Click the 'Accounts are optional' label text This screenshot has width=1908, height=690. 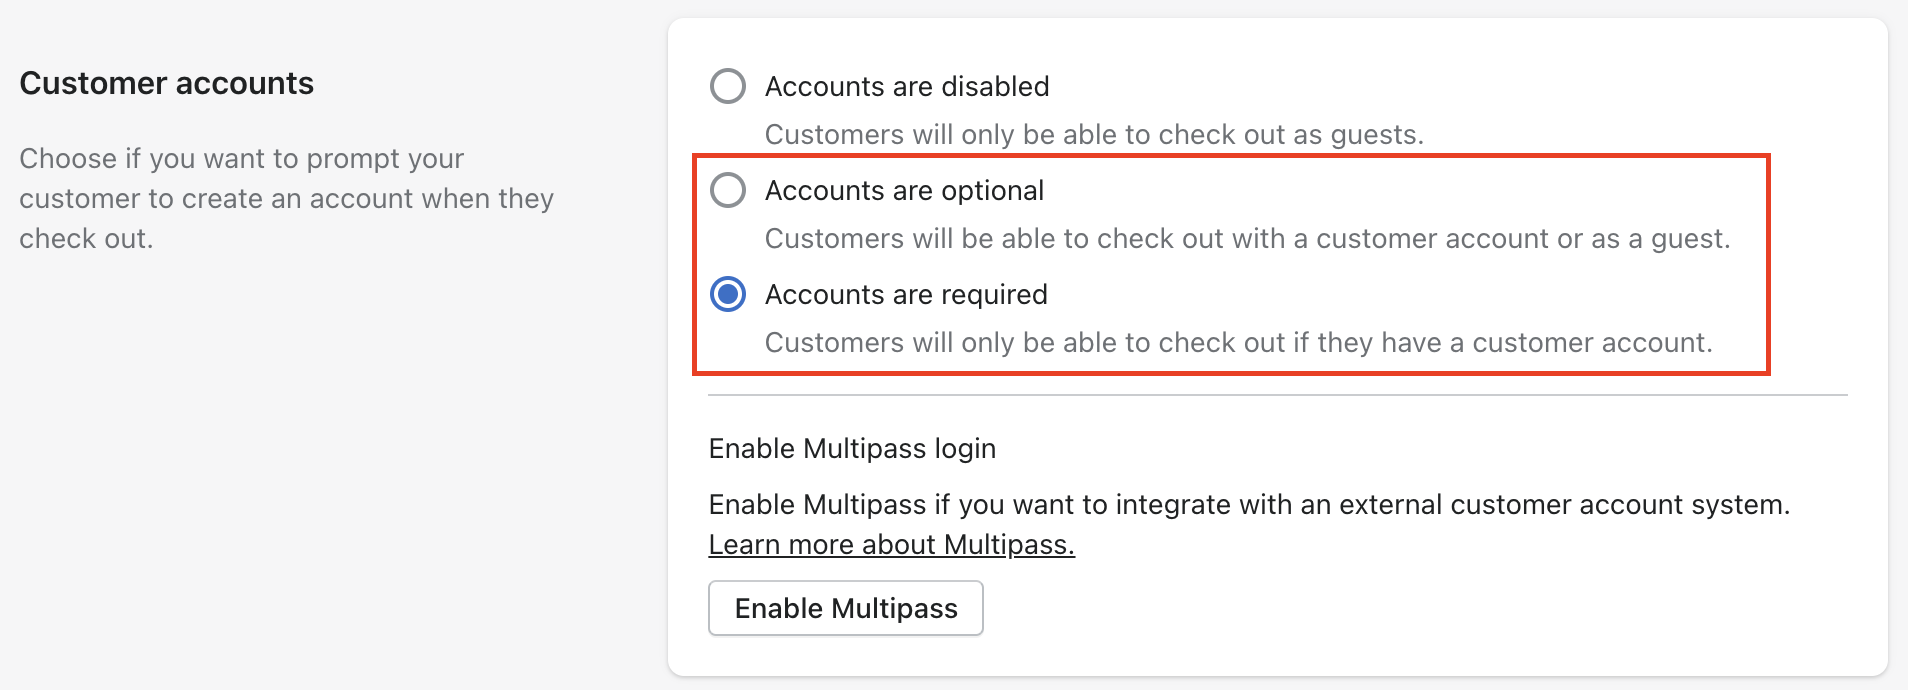tap(903, 190)
